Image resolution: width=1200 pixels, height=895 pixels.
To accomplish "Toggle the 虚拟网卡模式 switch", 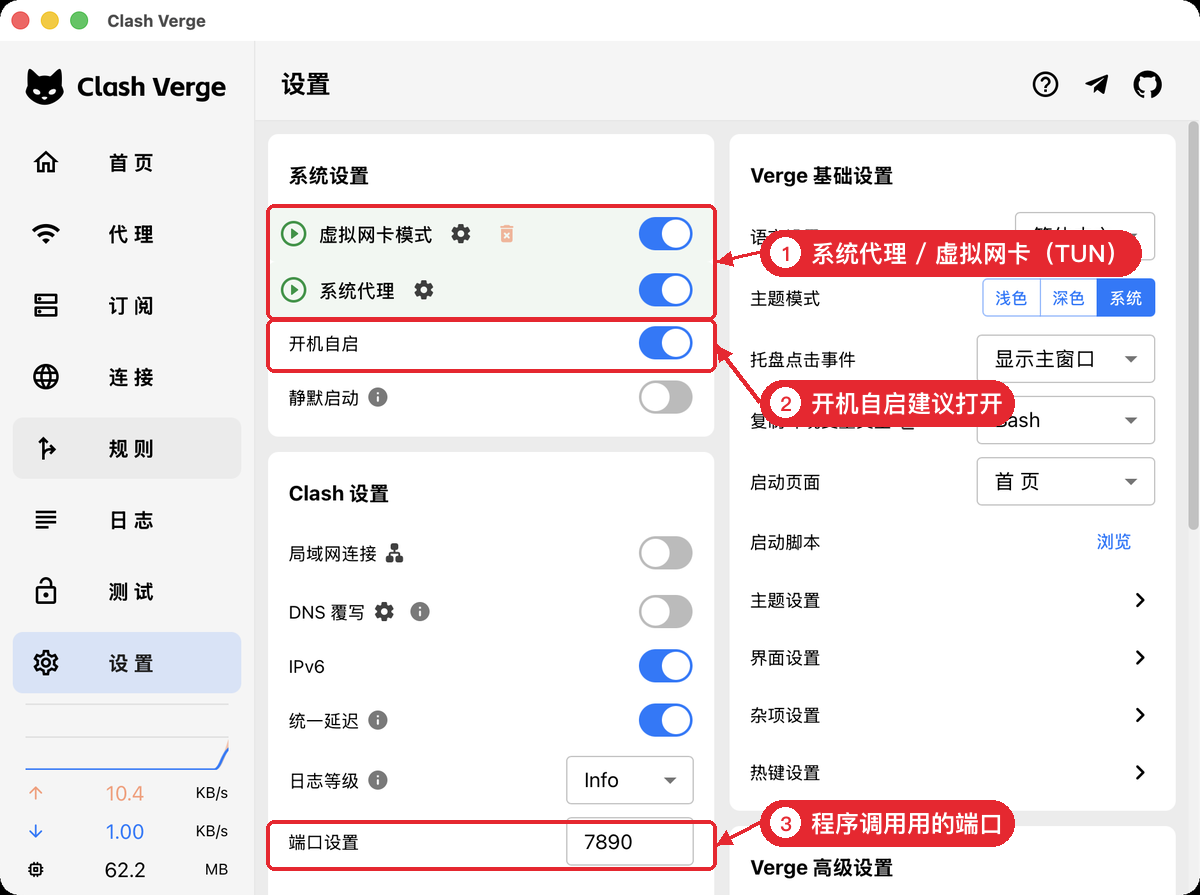I will pyautogui.click(x=666, y=234).
